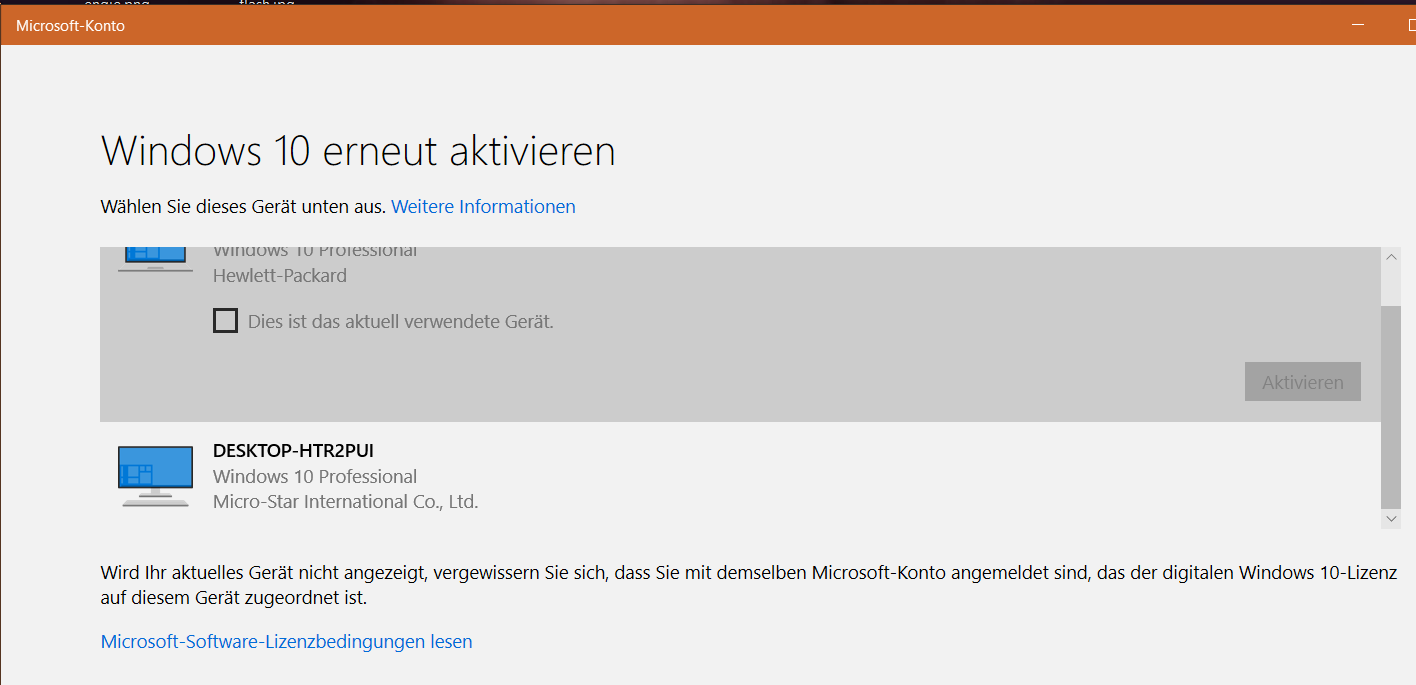The image size is (1416, 685).
Task: Minimize the Microsoft-Konto window
Action: pyautogui.click(x=1356, y=25)
